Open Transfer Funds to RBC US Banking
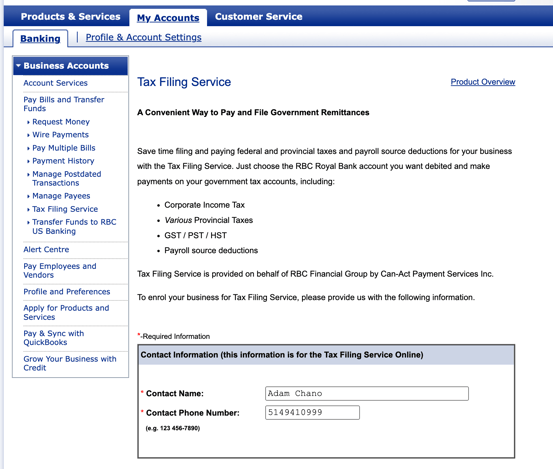The image size is (553, 469). coord(74,226)
